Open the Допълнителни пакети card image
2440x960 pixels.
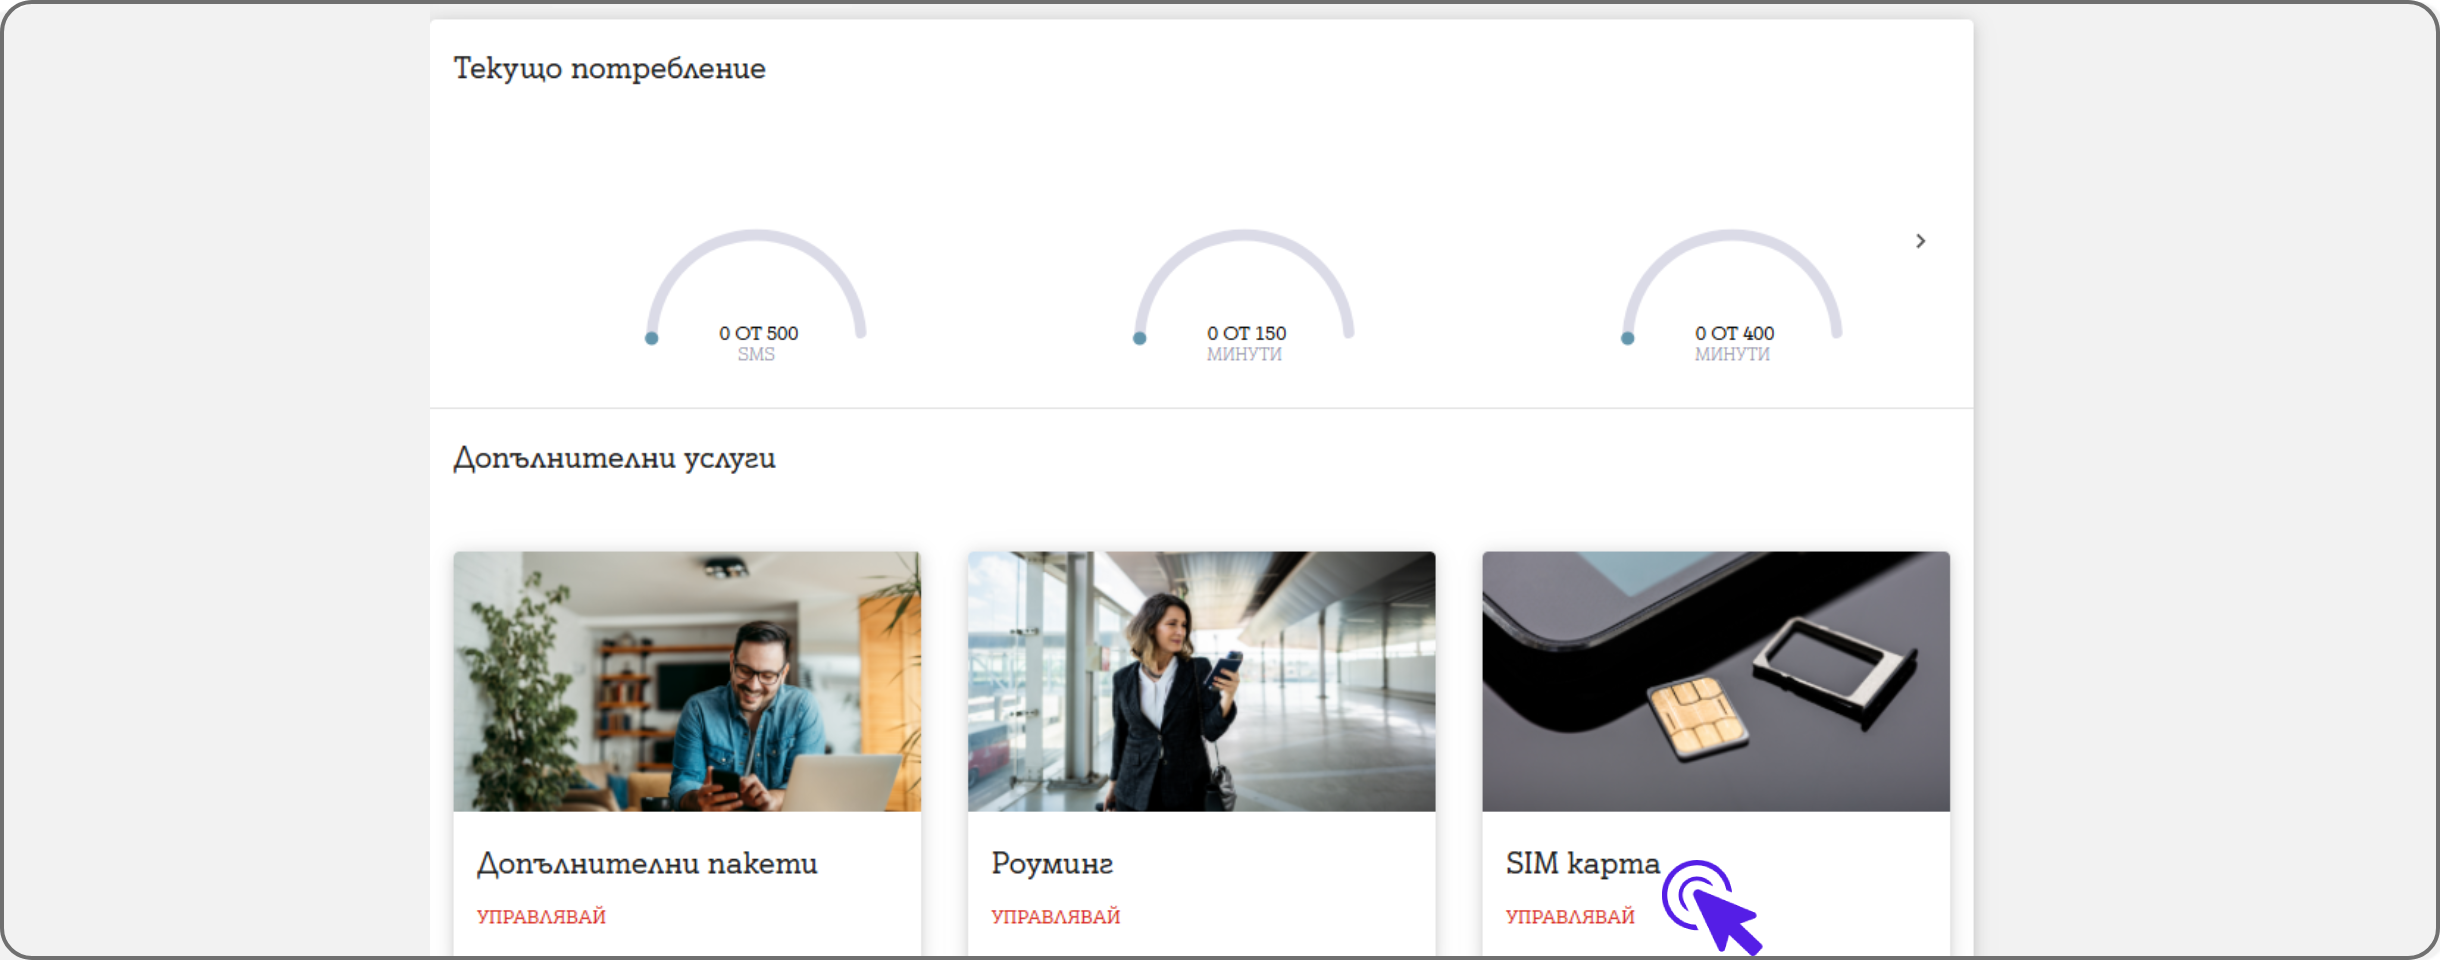tap(687, 681)
